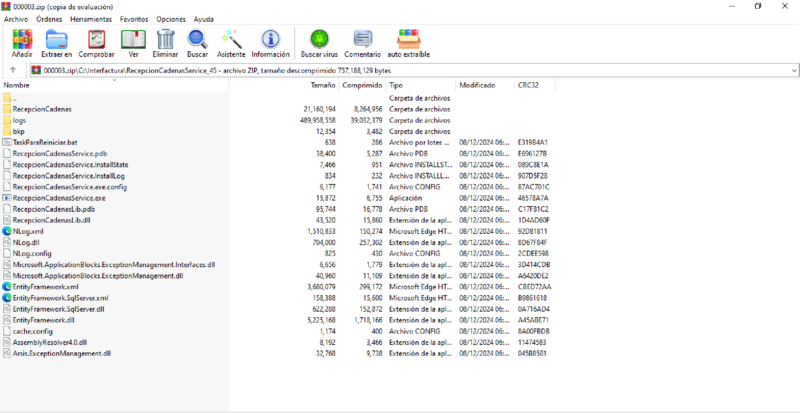Open the Opciones menu
This screenshot has height=413, width=800.
[171, 19]
